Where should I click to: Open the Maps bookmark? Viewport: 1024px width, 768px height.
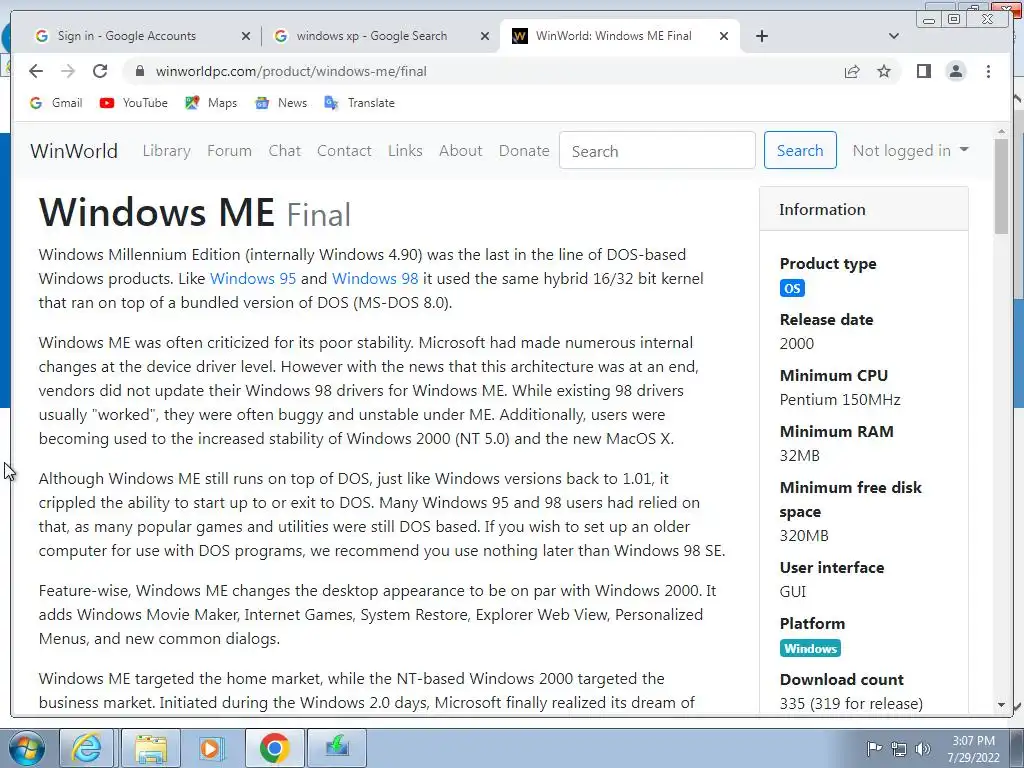pyautogui.click(x=211, y=103)
